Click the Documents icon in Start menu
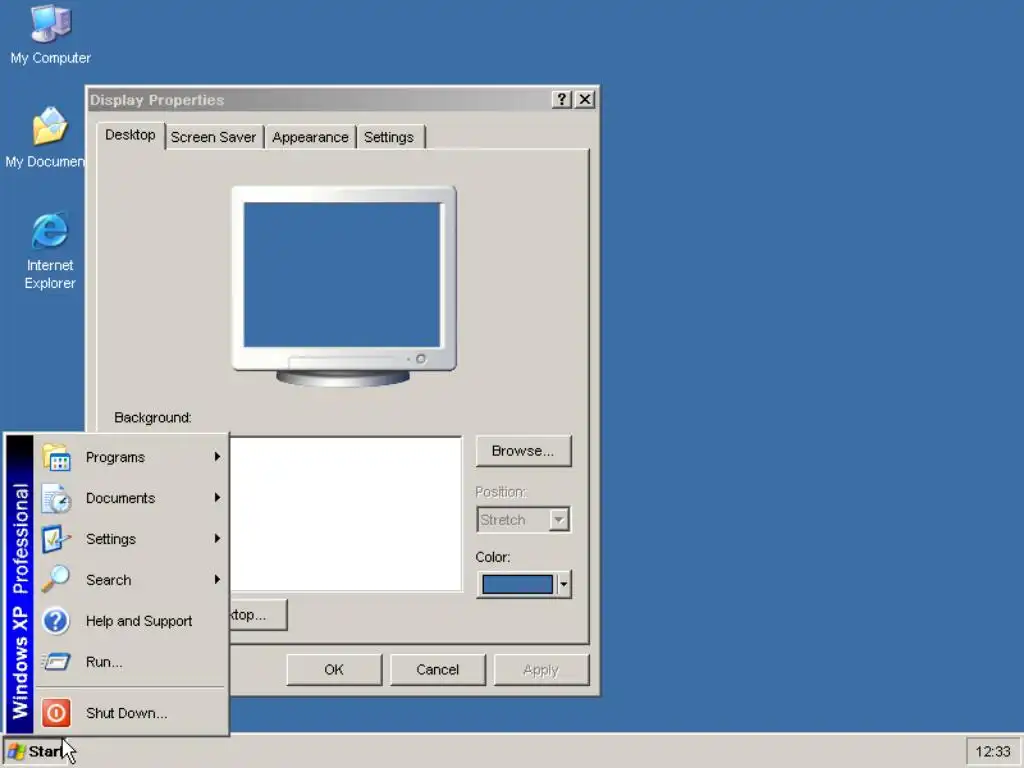 point(56,498)
